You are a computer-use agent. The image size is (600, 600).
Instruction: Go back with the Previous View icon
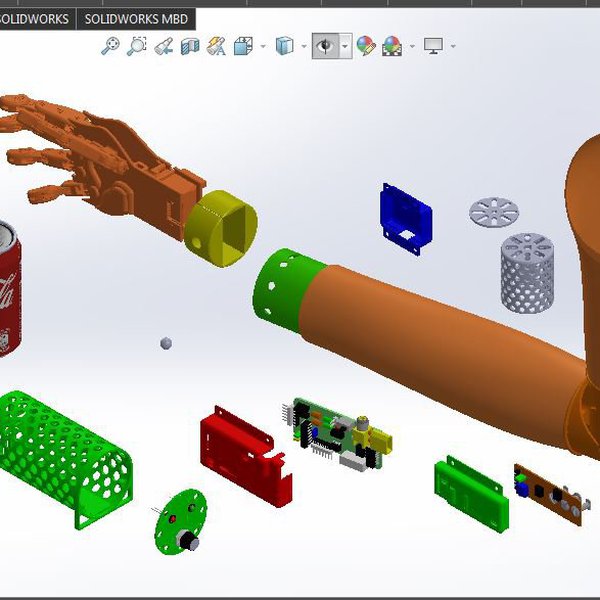point(163,47)
